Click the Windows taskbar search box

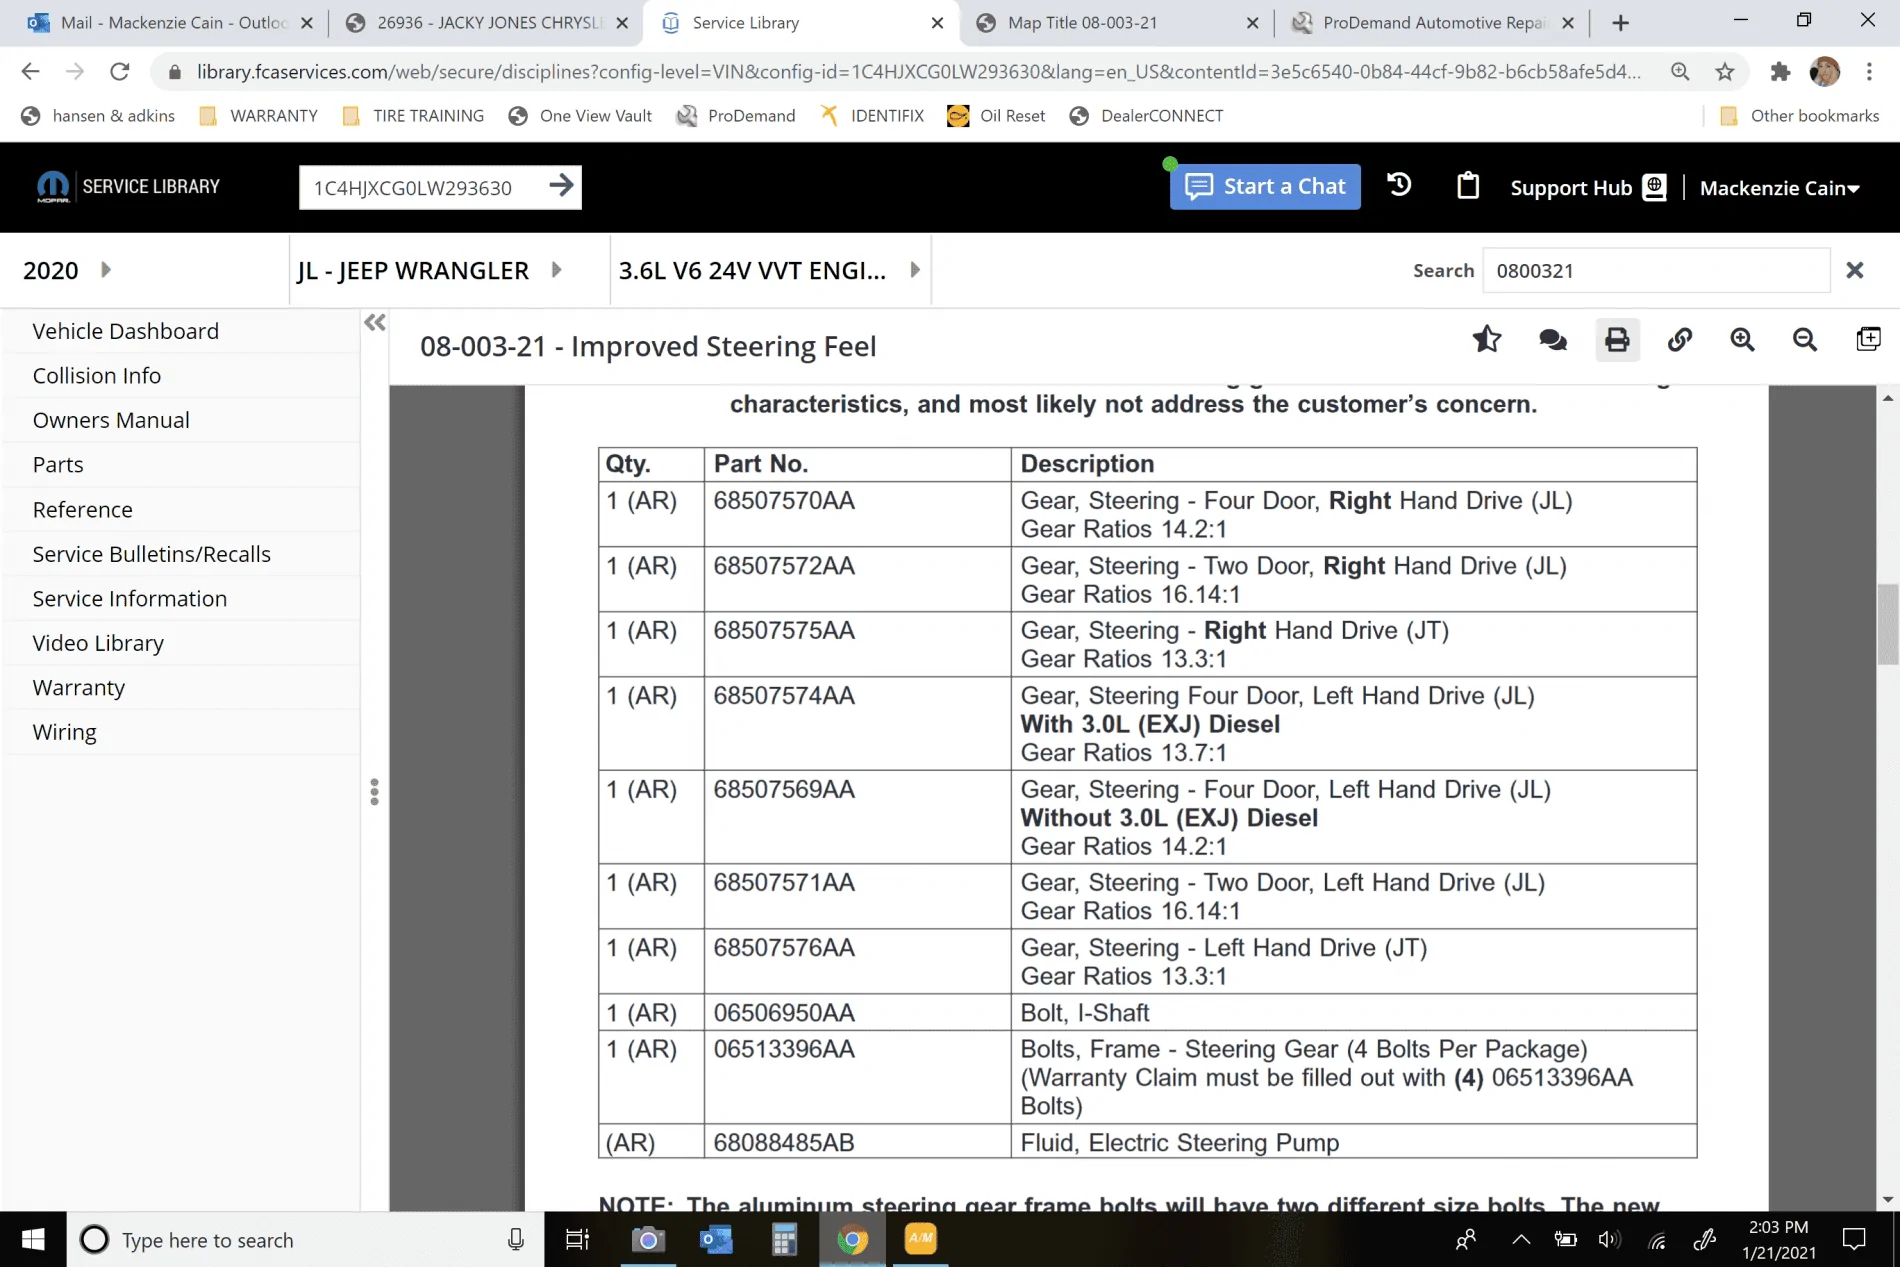(305, 1240)
